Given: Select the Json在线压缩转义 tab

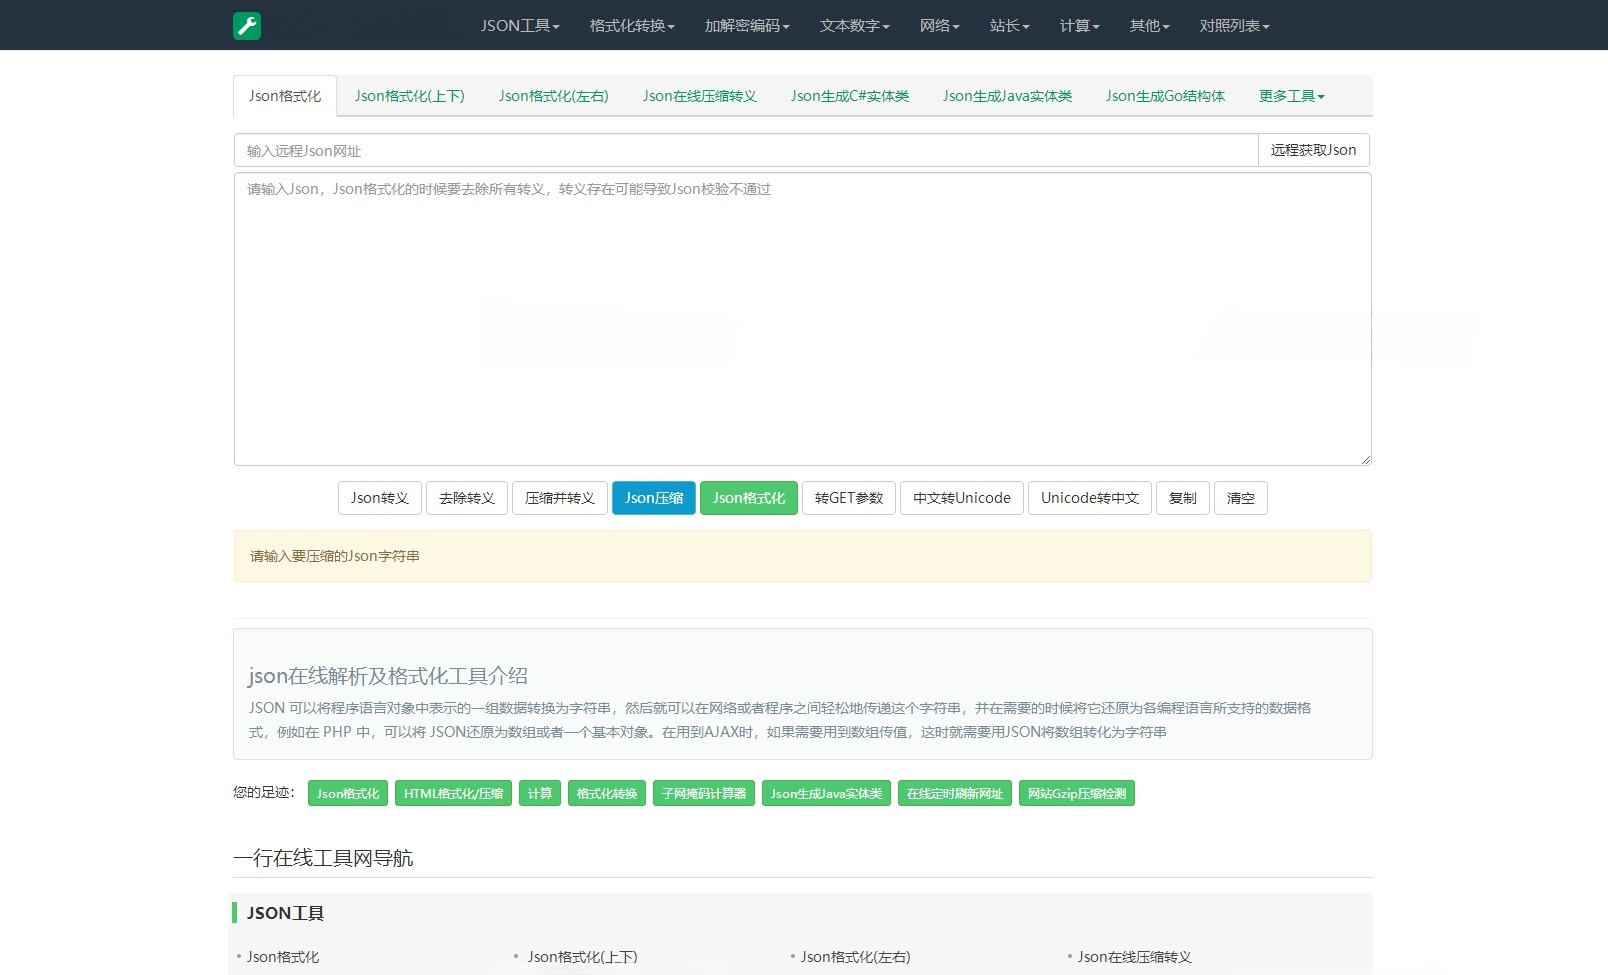Looking at the screenshot, I should (x=700, y=96).
